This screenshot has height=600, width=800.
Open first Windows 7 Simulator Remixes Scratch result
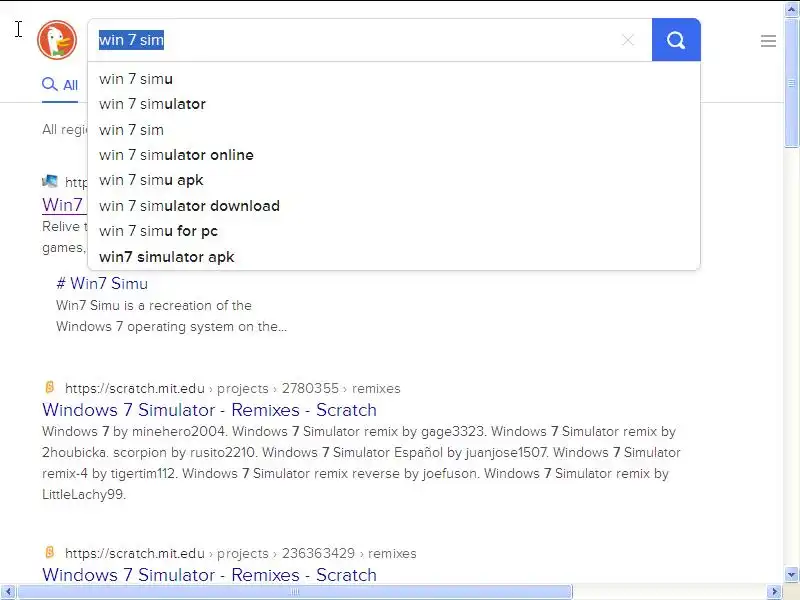click(209, 410)
